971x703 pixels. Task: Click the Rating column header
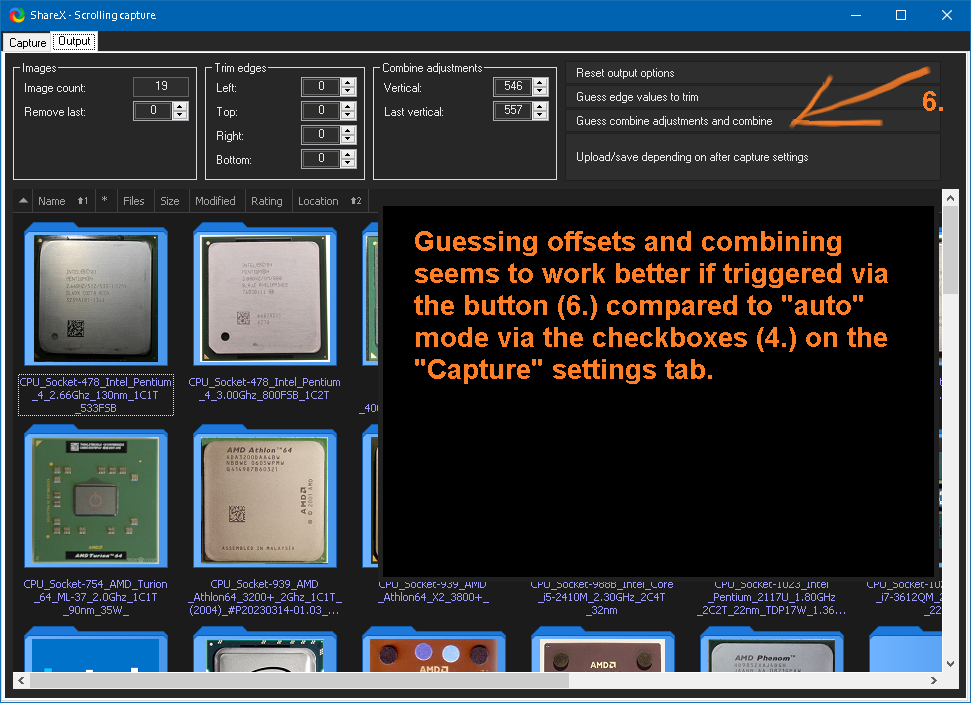click(x=267, y=201)
